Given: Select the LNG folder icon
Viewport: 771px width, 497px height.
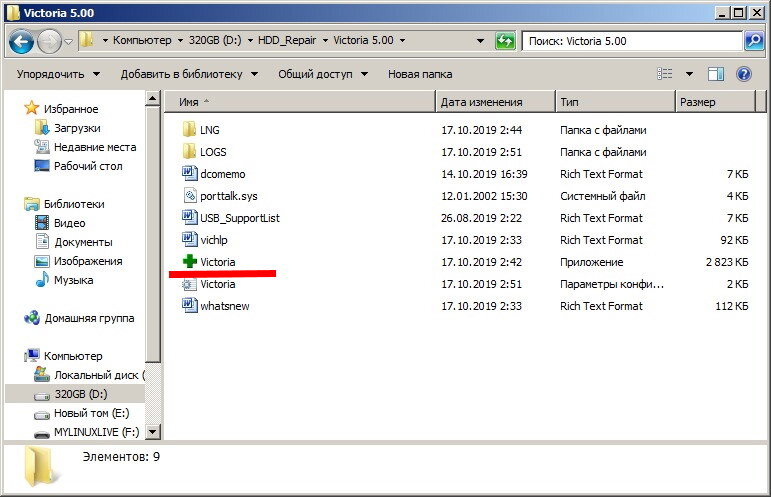Looking at the screenshot, I should click(189, 130).
